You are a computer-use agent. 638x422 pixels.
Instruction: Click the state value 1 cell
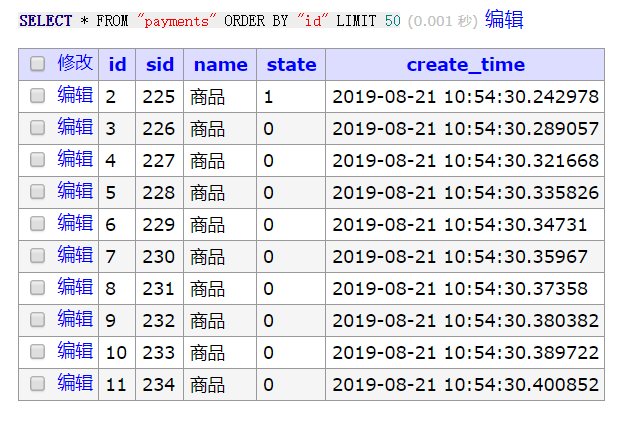291,97
